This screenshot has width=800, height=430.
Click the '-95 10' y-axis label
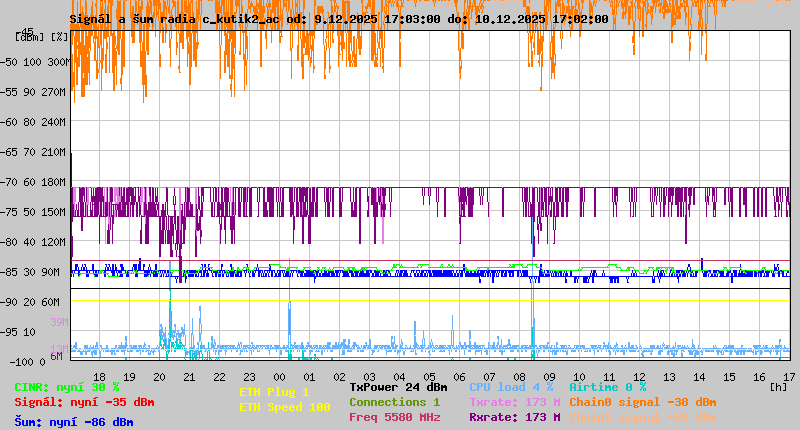[18, 332]
